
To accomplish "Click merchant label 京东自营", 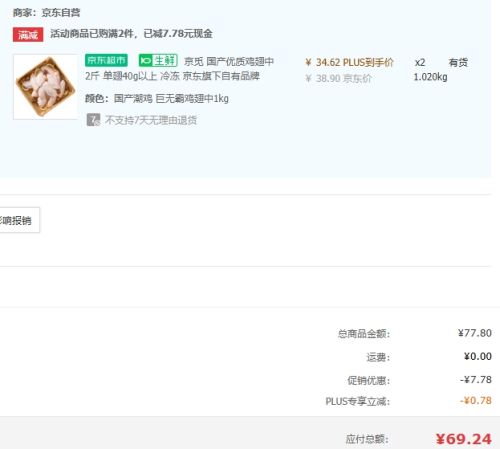I will 61,13.
